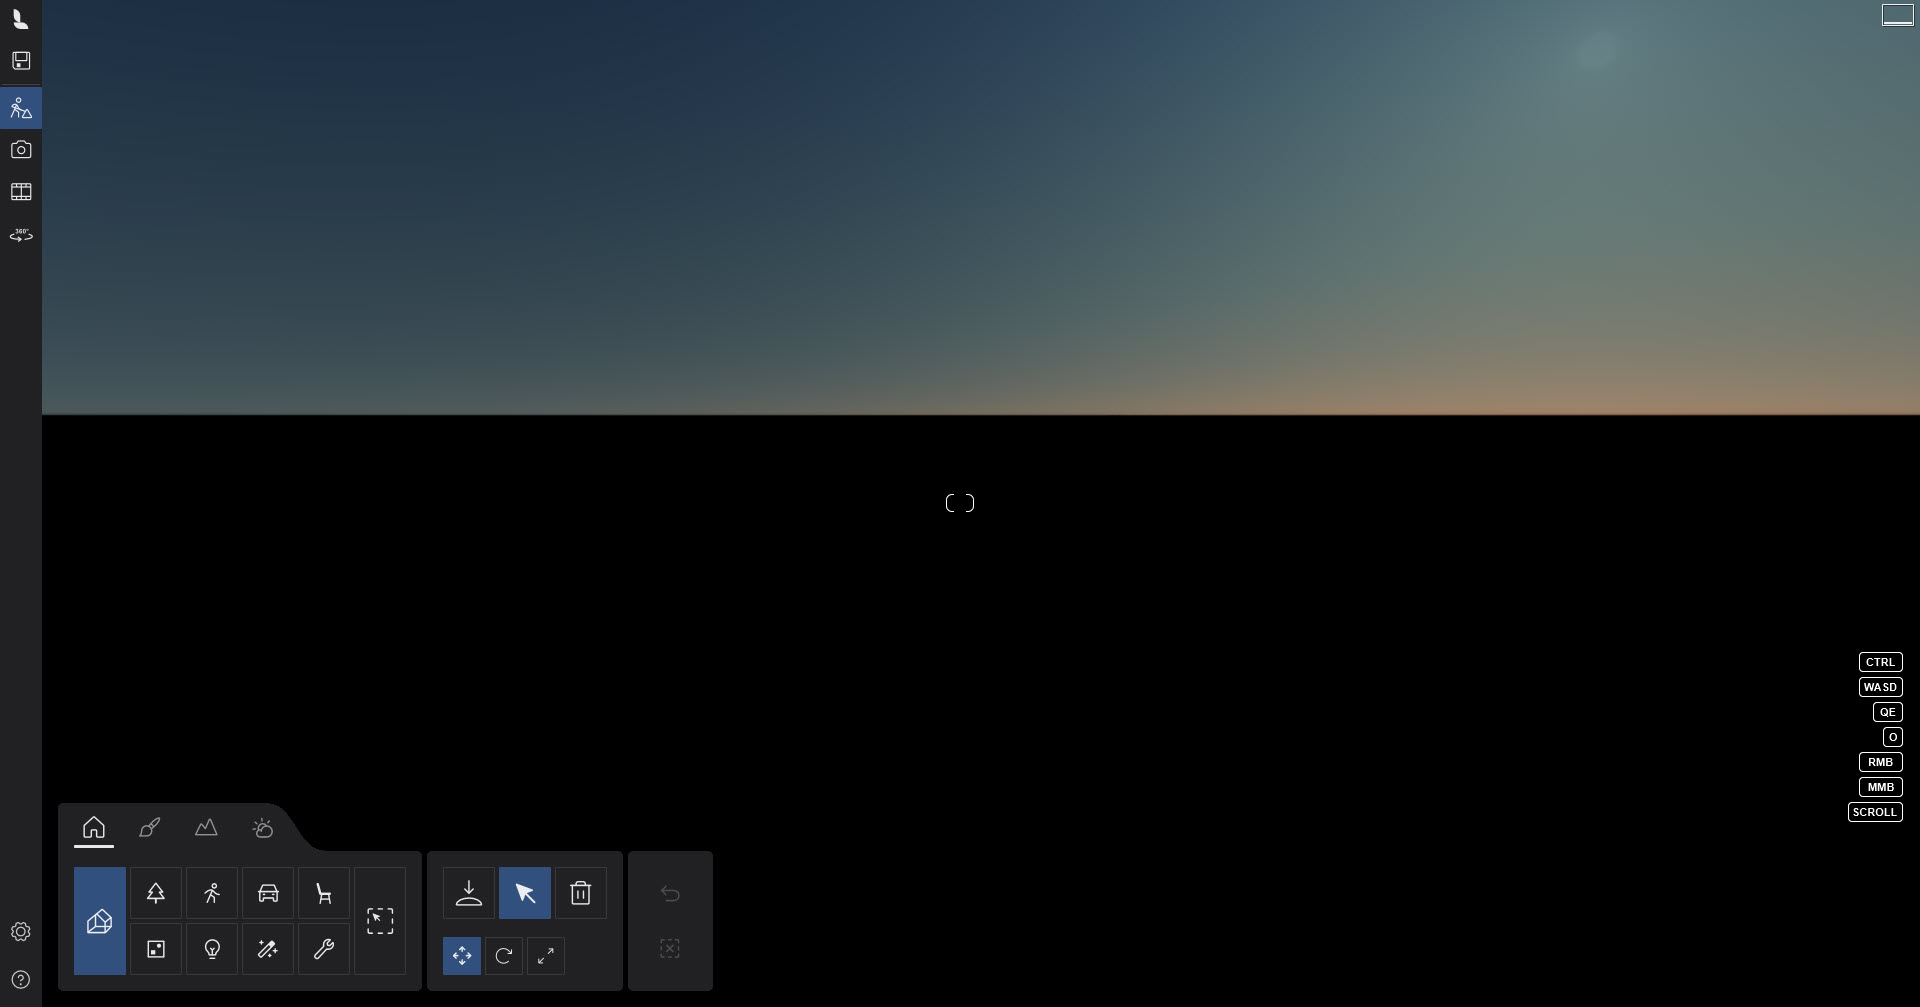The image size is (1920, 1007).
Task: Click the trash can delete tool
Action: (x=581, y=893)
